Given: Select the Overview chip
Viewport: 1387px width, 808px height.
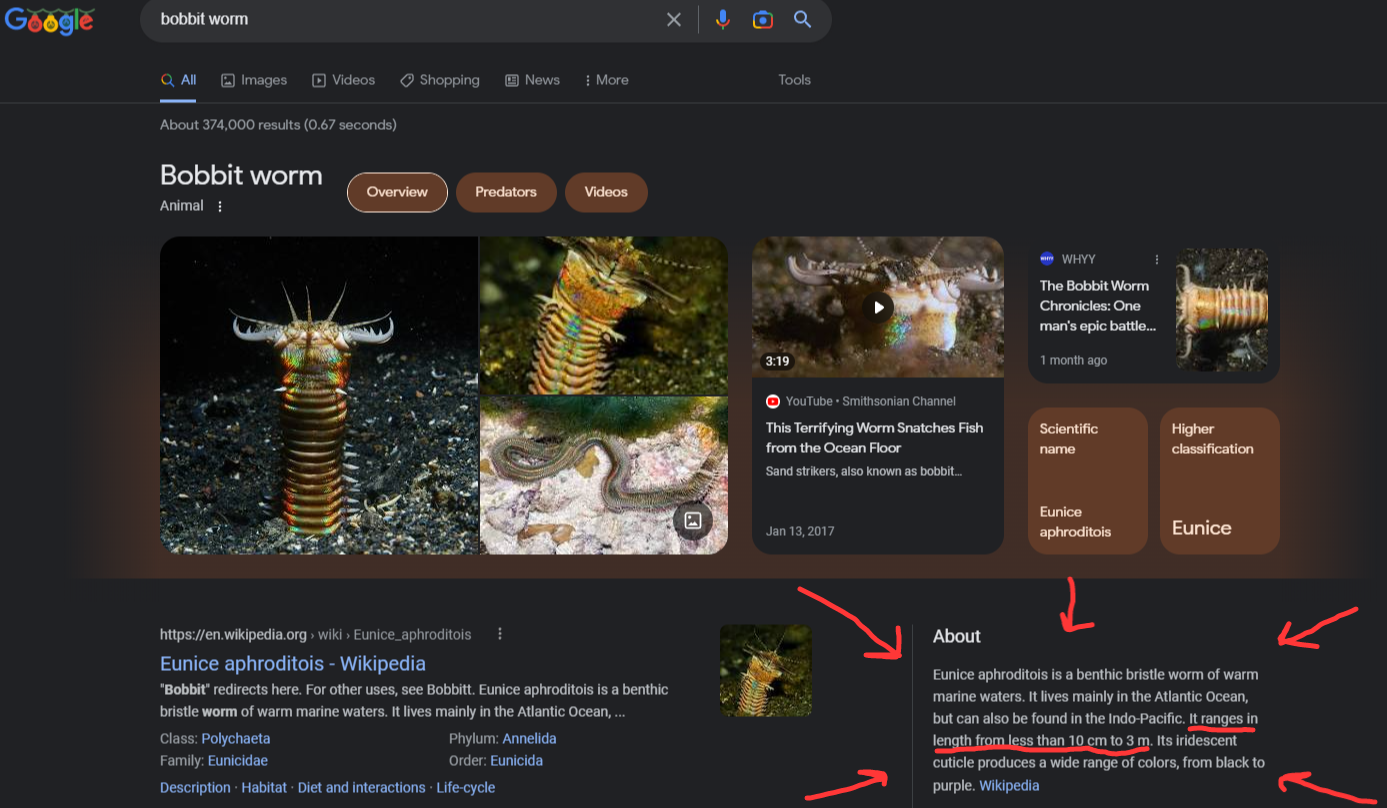Looking at the screenshot, I should coord(397,192).
